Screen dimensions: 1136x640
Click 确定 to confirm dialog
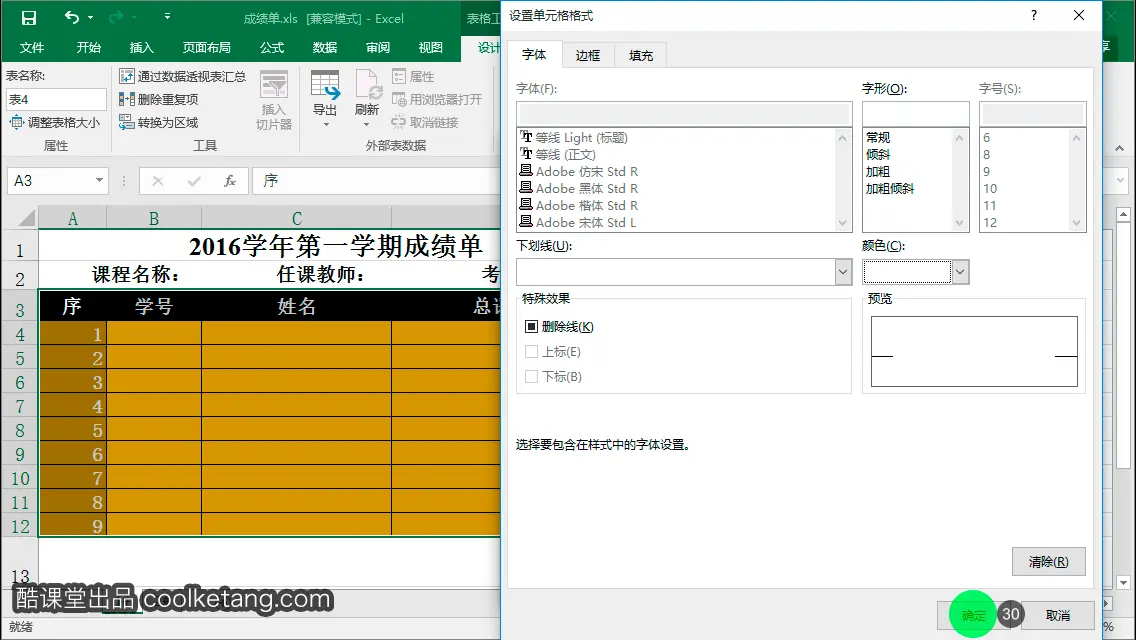tap(973, 615)
